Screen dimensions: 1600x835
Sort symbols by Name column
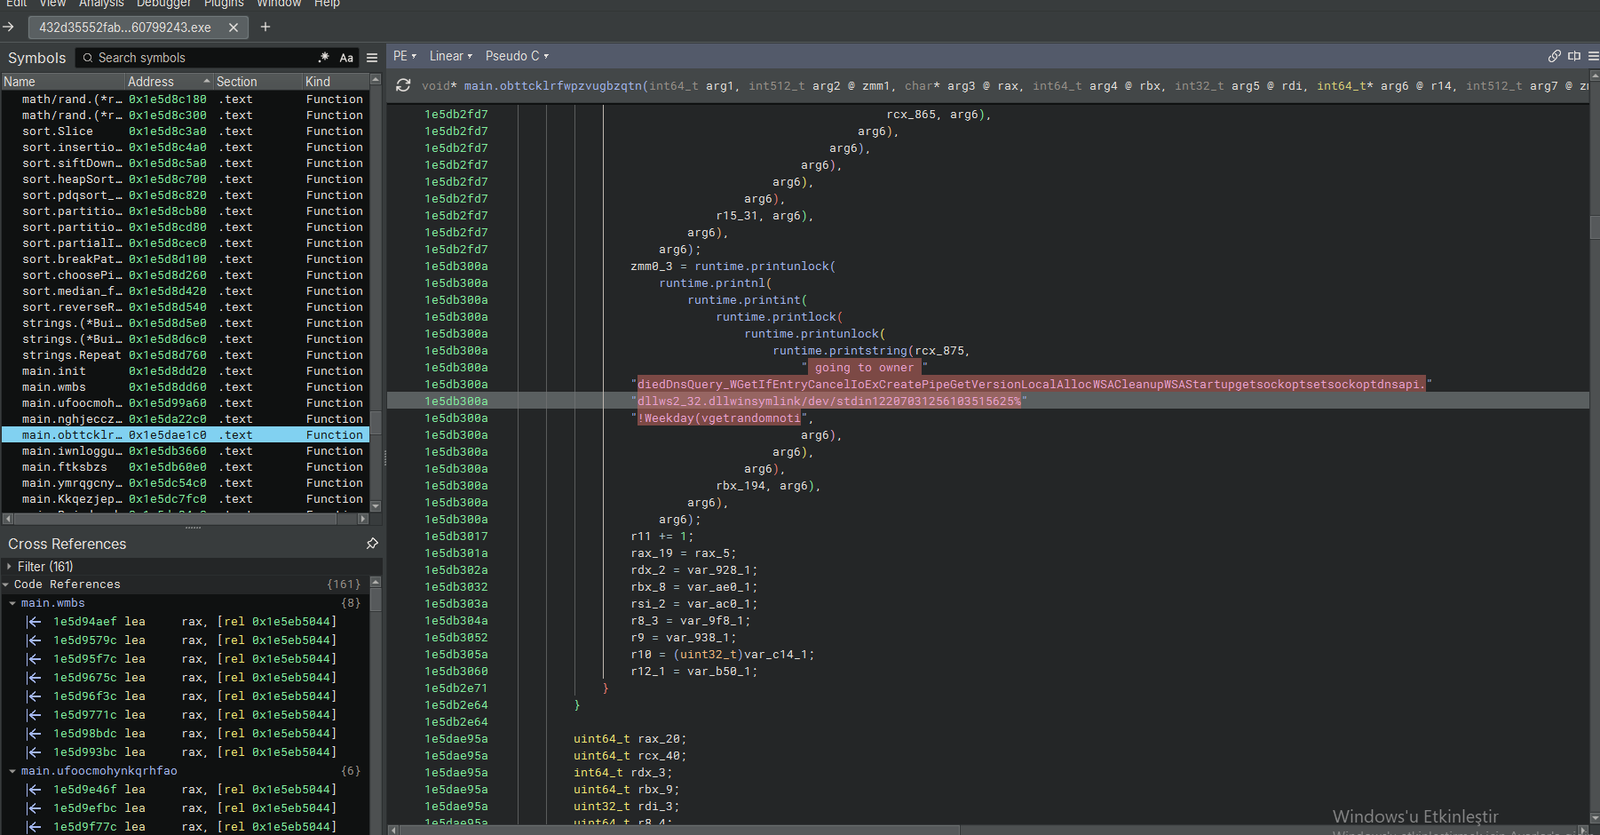(x=62, y=82)
